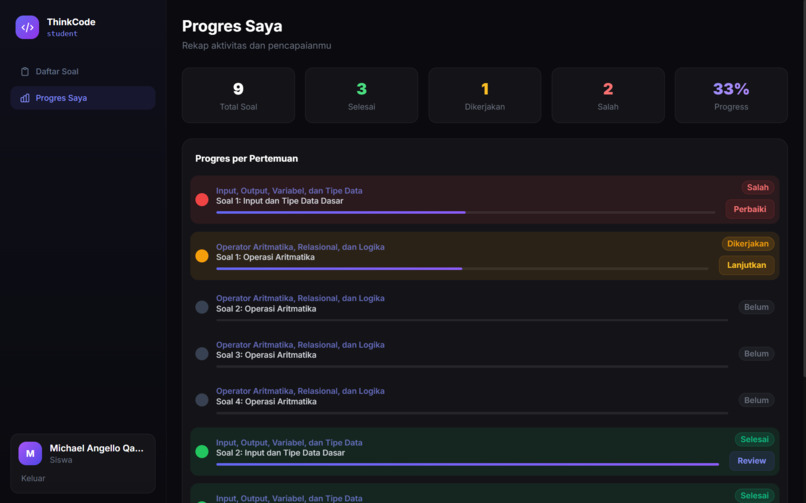
Task: Click topic link above Soal 3: Operasi Aritmatika
Action: point(300,345)
